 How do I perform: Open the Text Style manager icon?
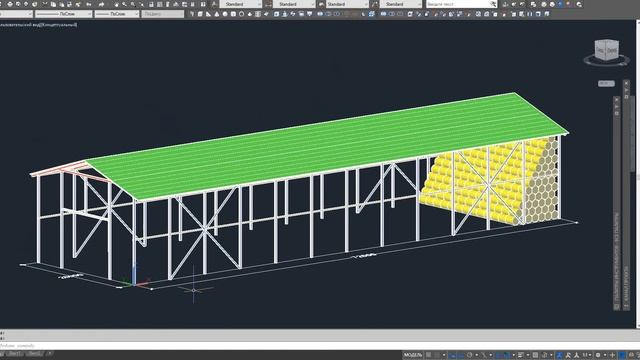click(x=214, y=4)
